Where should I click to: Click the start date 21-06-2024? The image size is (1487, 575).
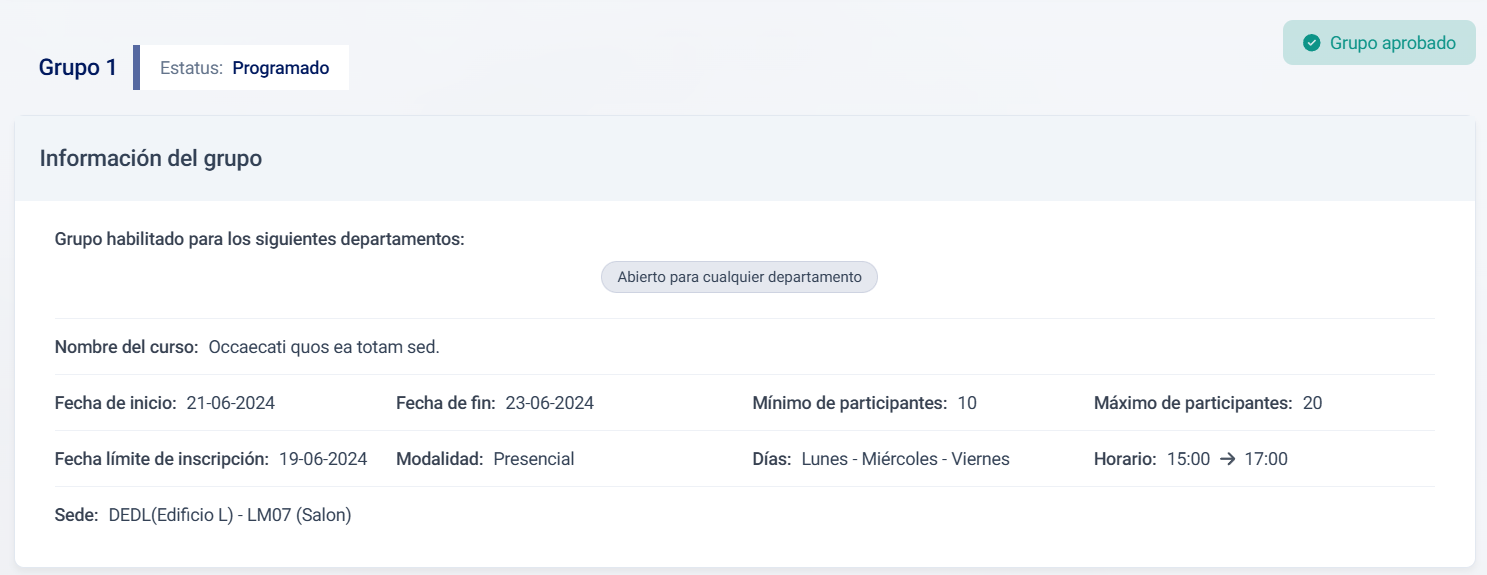tap(231, 403)
